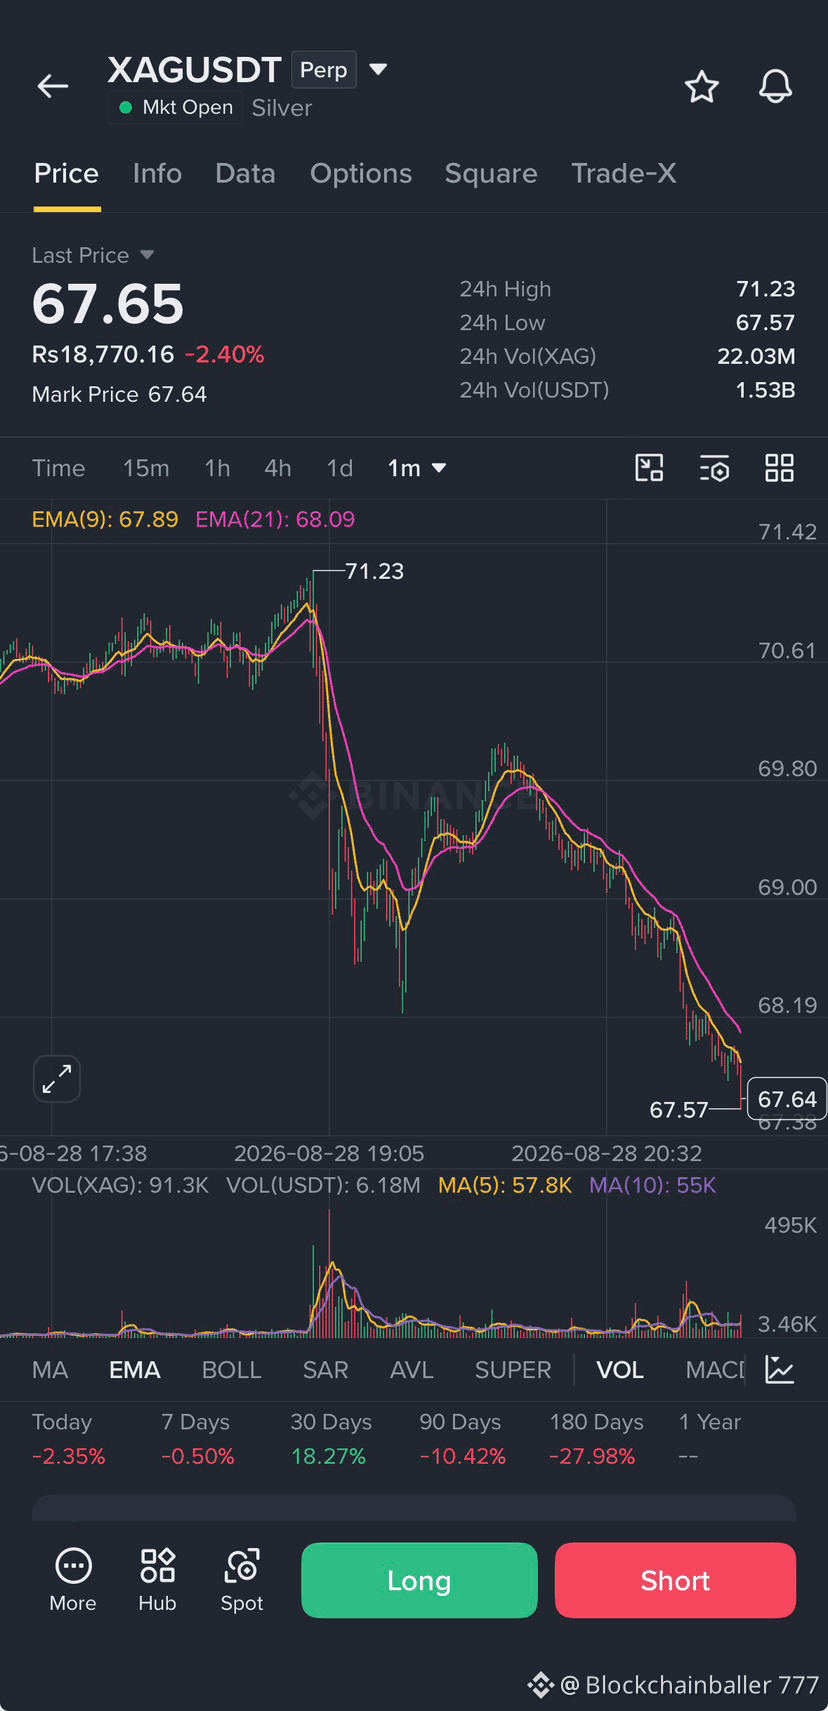828x1711 pixels.
Task: Select the 4h chart interval
Action: [278, 468]
